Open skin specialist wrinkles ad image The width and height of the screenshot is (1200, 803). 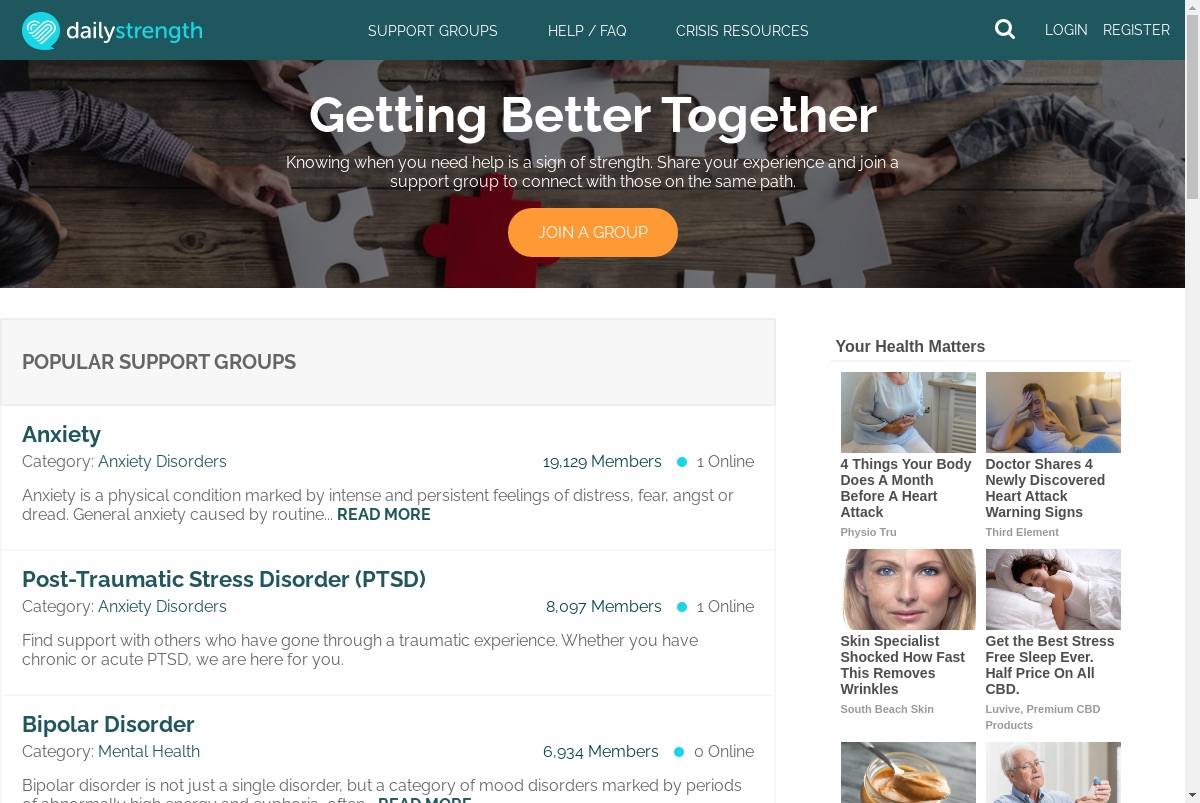coord(908,589)
